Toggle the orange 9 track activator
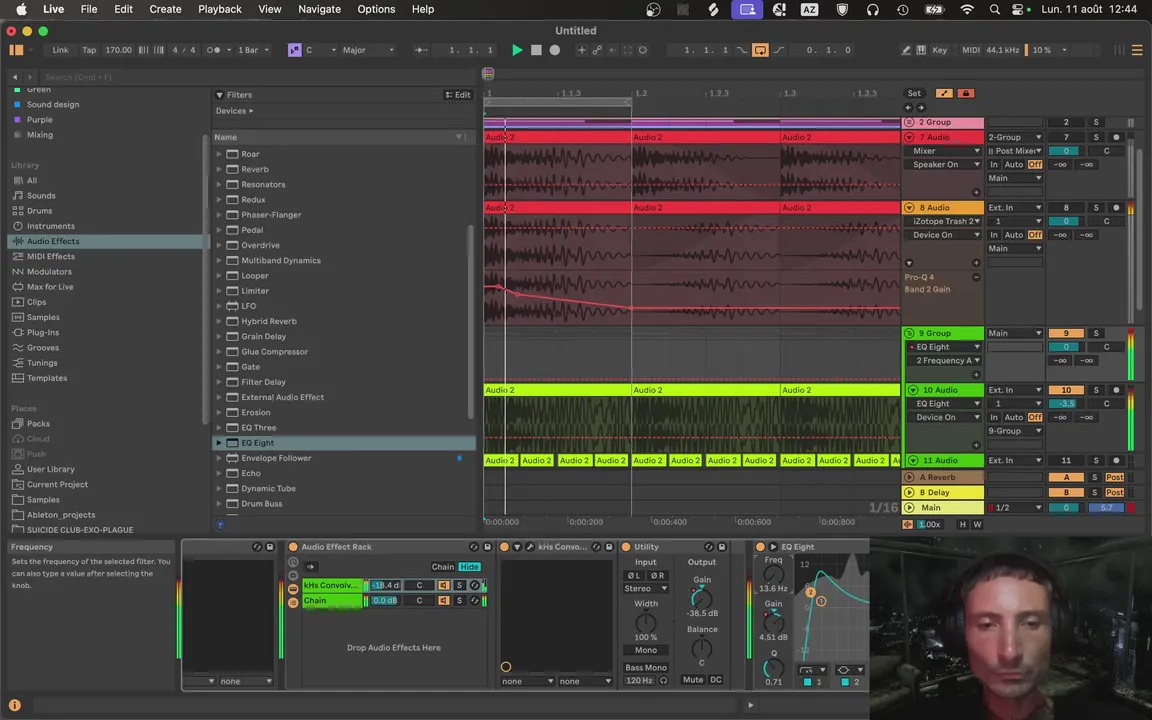Screen dimensions: 1152x720 click(x=1066, y=333)
